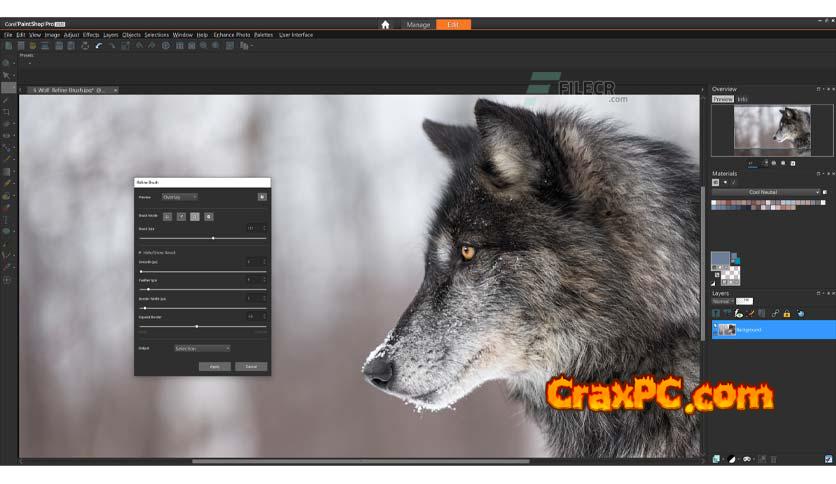Screen dimensions: 836x484
Task: Click the Home icon in the top bar
Action: (385, 24)
